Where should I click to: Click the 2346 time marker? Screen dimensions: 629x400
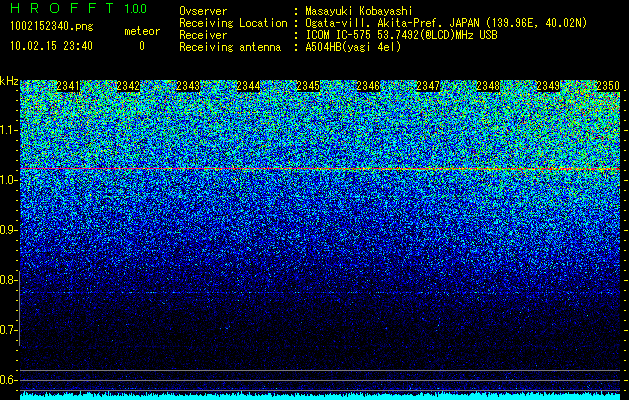coord(368,86)
